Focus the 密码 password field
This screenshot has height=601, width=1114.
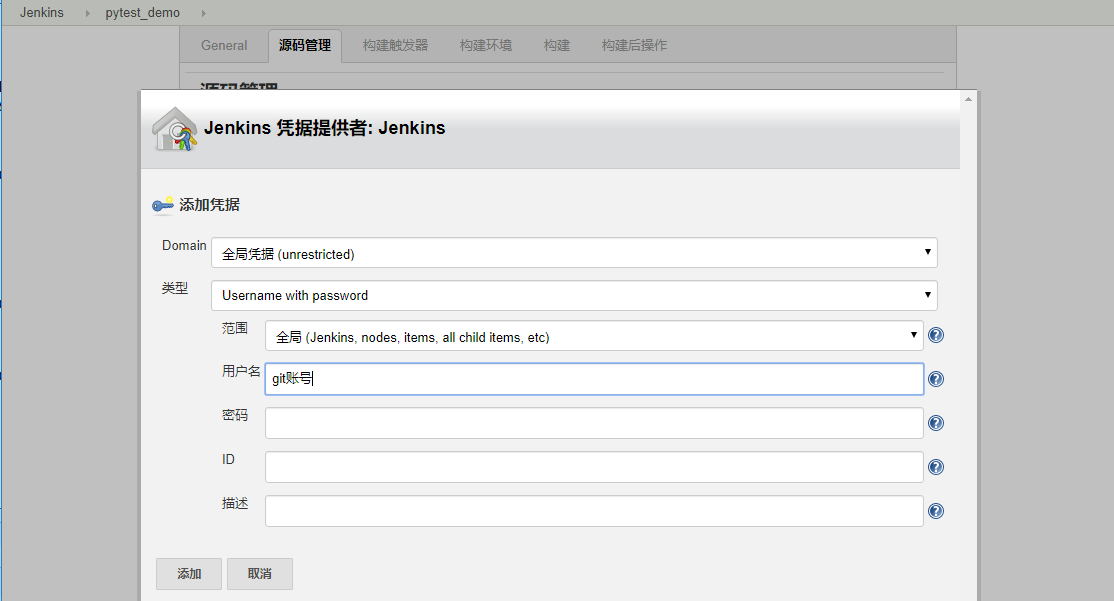pyautogui.click(x=594, y=423)
